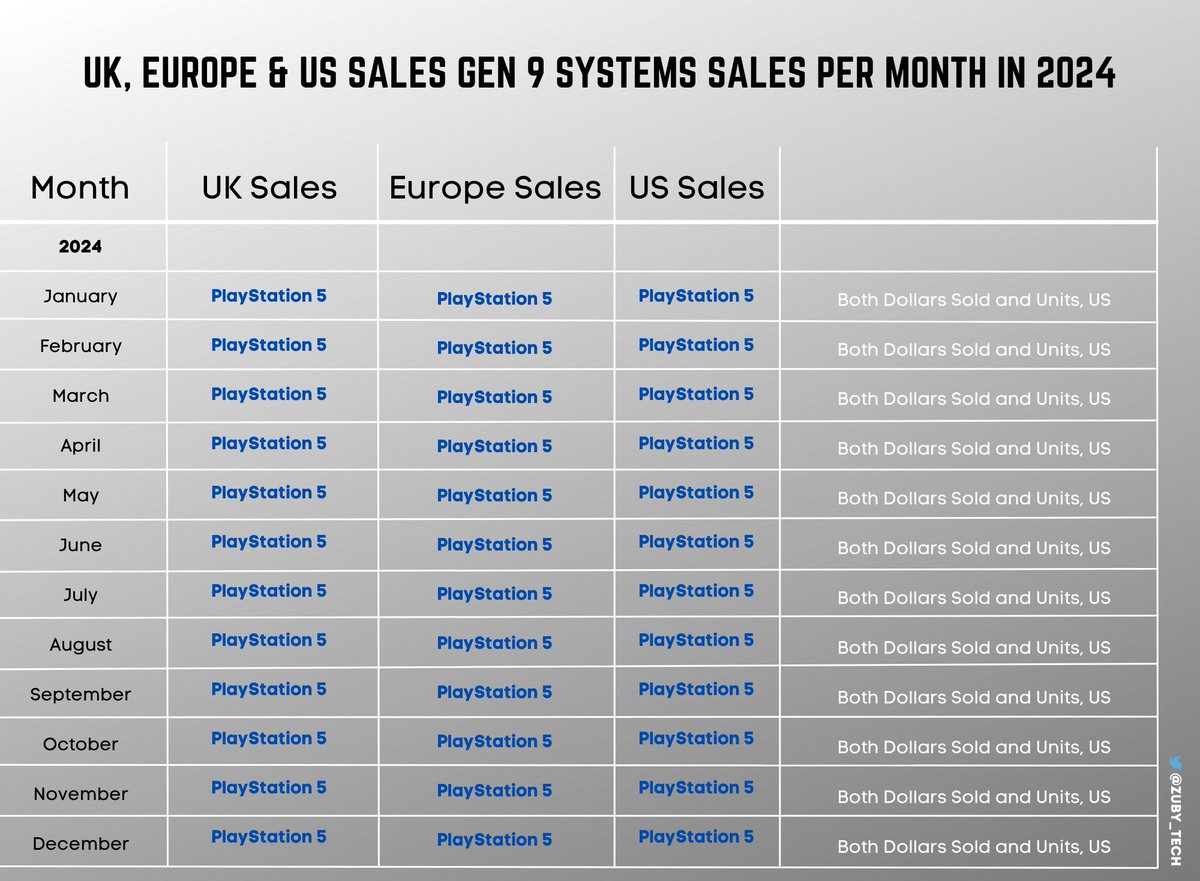Click the November month label
The image size is (1200, 881).
coord(80,794)
